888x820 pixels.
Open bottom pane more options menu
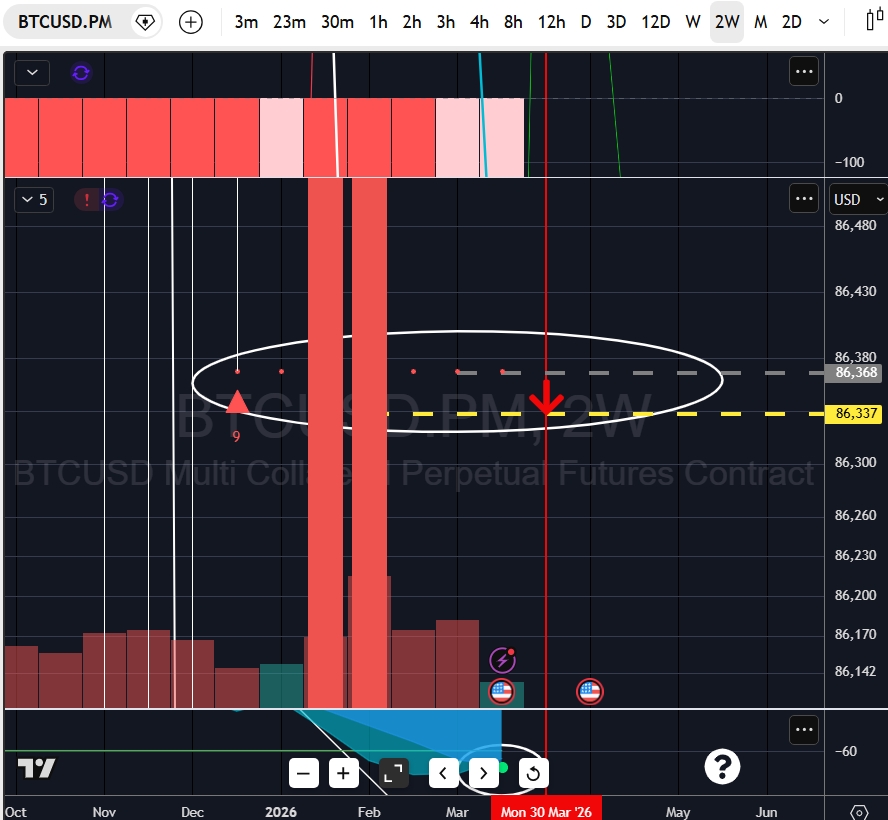804,729
